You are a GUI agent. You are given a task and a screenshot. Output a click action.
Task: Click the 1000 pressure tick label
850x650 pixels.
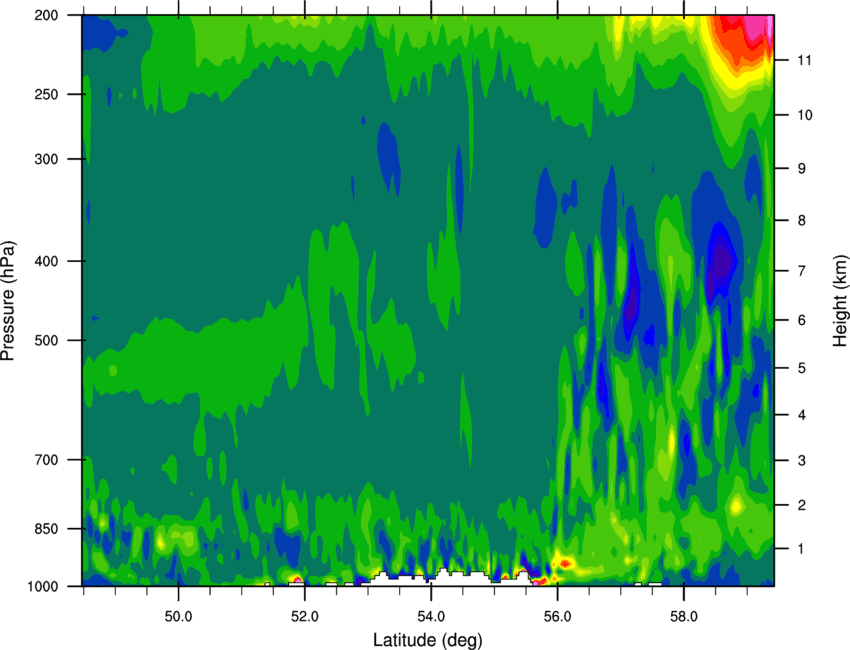tap(43, 586)
